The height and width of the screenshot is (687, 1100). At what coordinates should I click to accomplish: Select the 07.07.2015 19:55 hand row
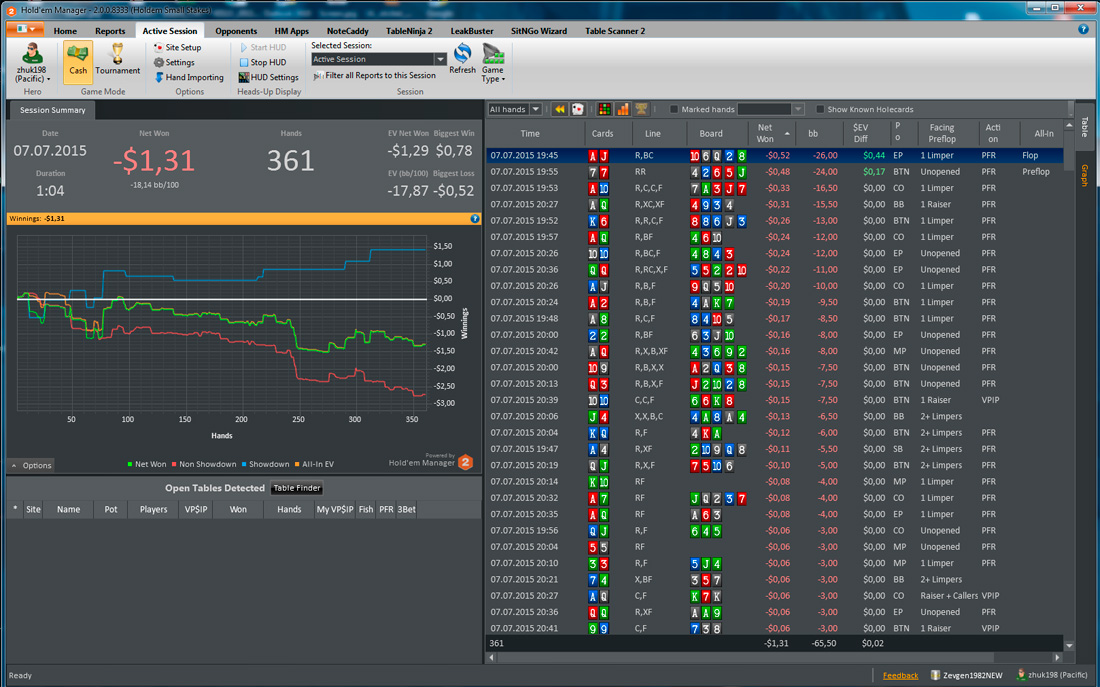[774, 172]
